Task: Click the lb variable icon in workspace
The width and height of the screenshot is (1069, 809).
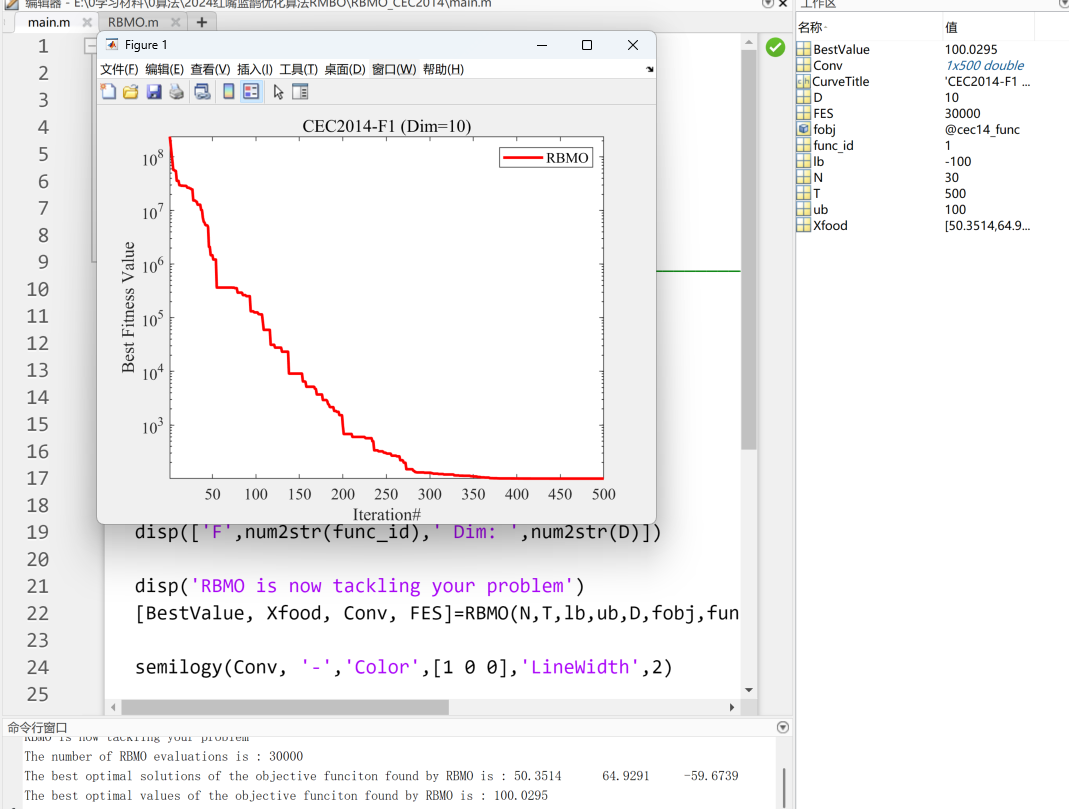Action: click(804, 162)
